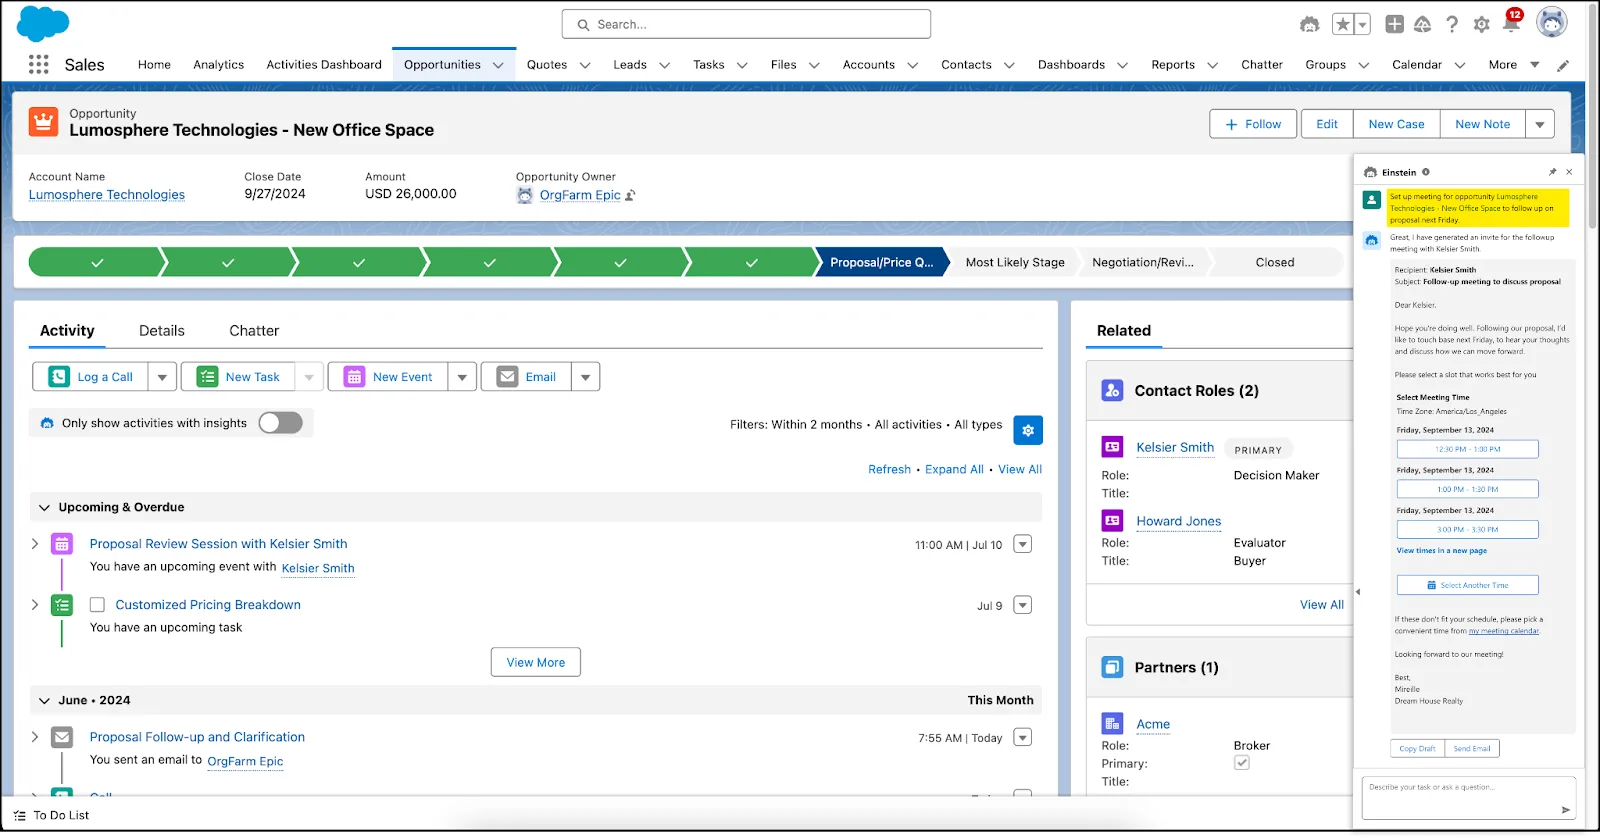Screen dimensions: 1600x838
Task: Click the Log a Call phone icon
Action: [x=59, y=377]
